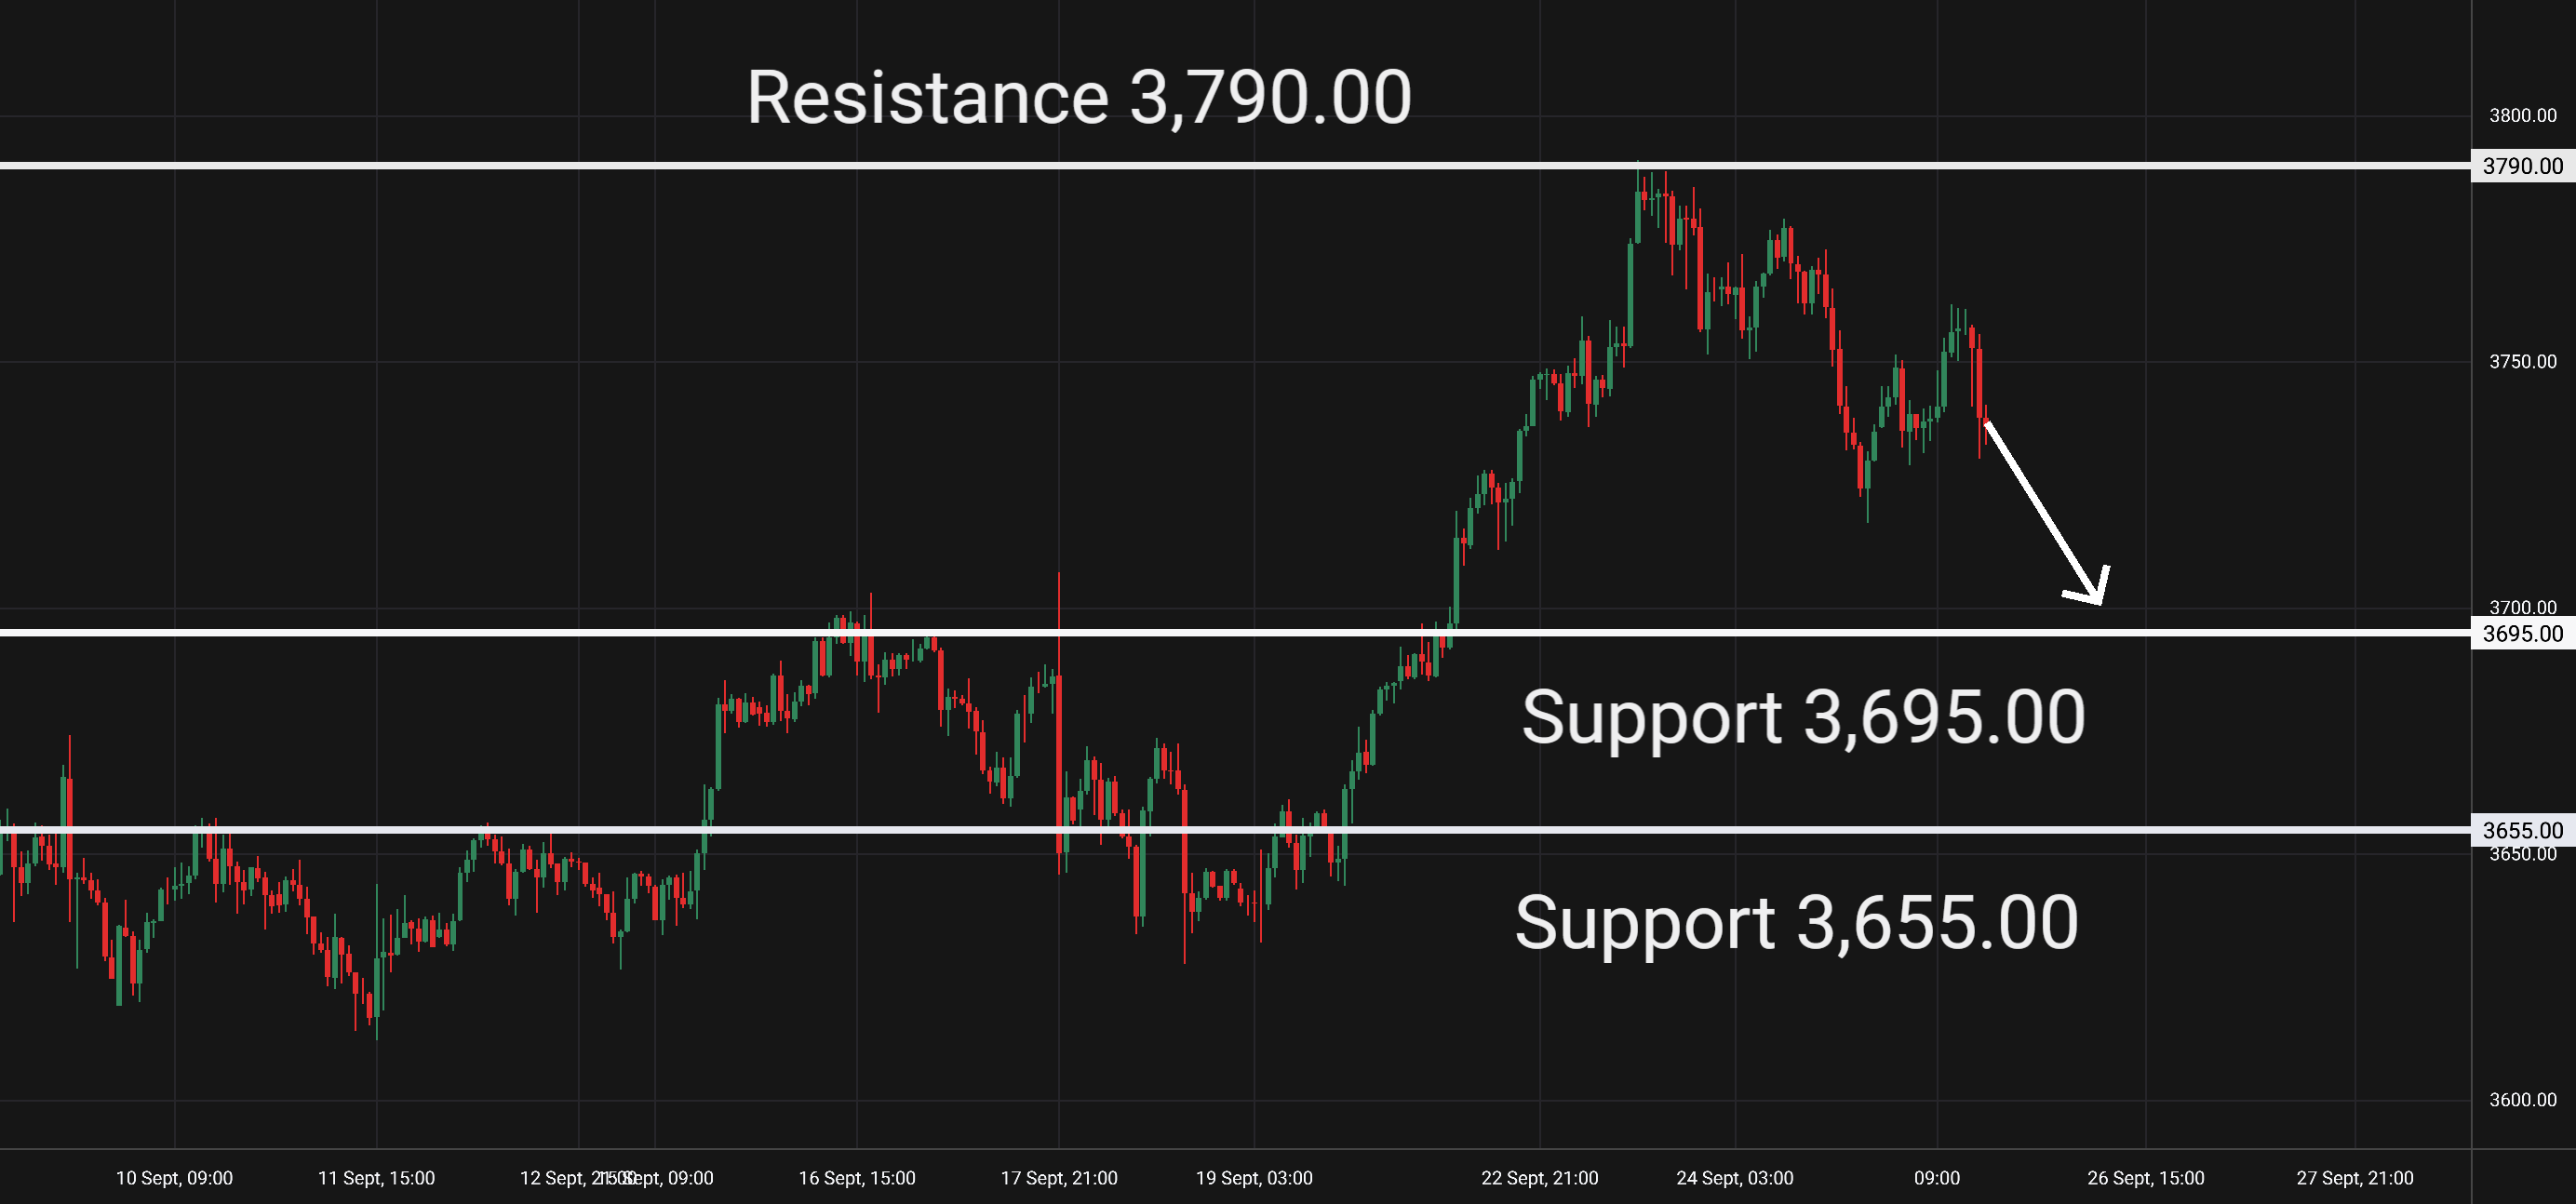
Task: Select the Support 3,655.00 text annotation
Action: tap(1797, 923)
